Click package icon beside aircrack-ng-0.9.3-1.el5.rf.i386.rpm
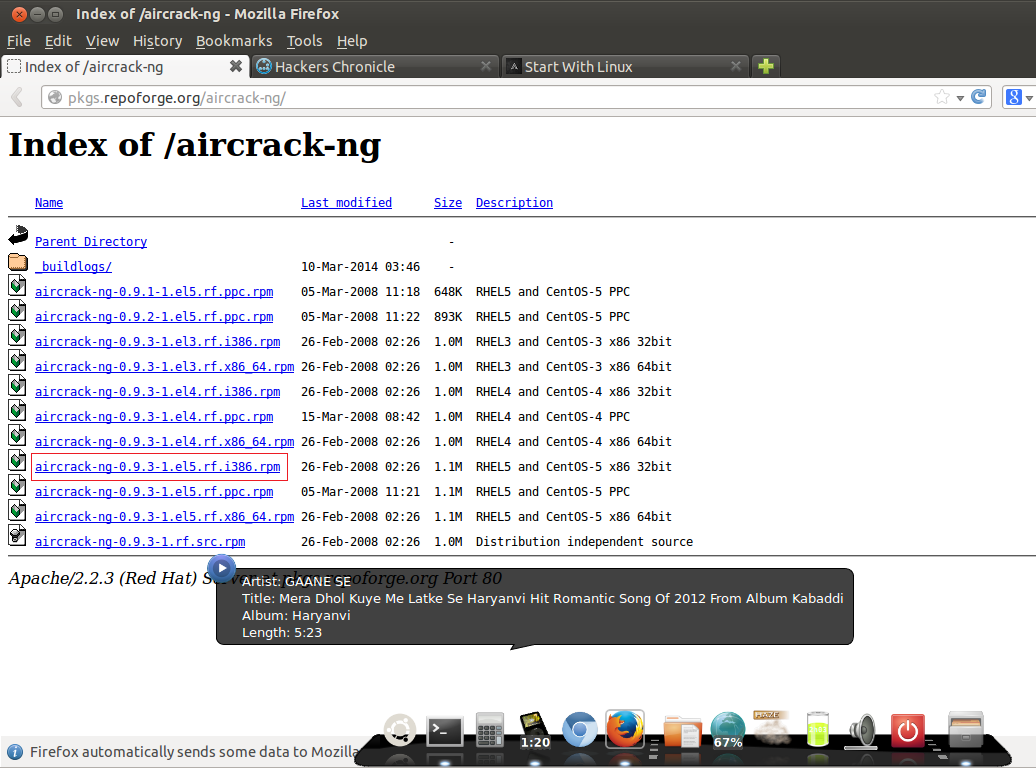Image resolution: width=1036 pixels, height=768 pixels. [17, 461]
